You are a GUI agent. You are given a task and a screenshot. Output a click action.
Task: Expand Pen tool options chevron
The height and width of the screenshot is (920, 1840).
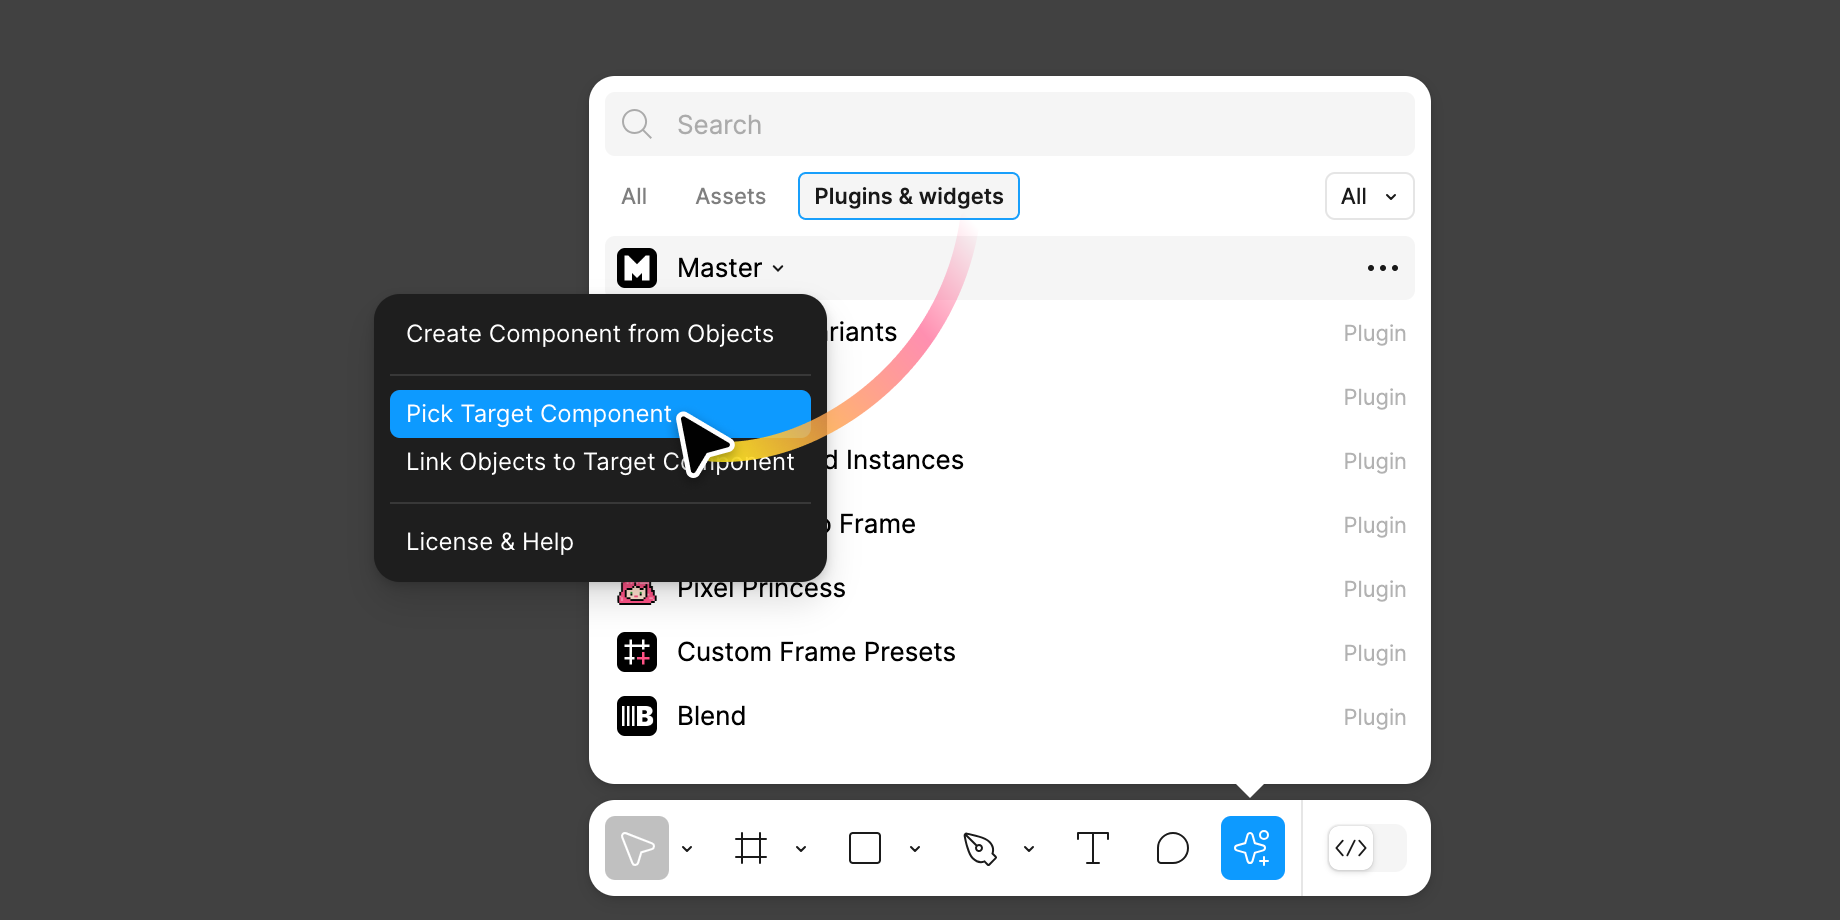[1029, 849]
